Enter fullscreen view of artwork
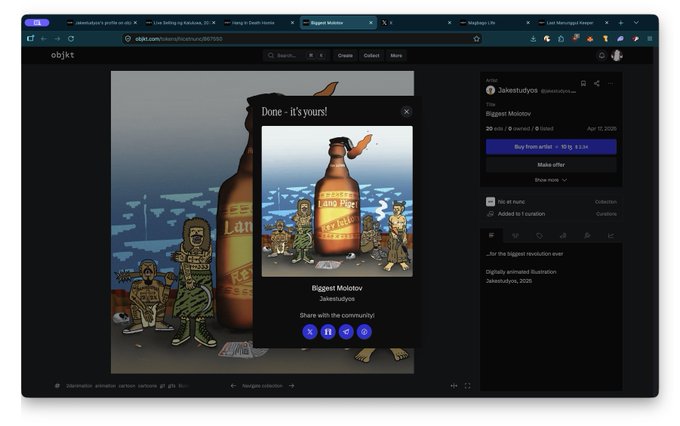This screenshot has width=680, height=426. [x=468, y=386]
